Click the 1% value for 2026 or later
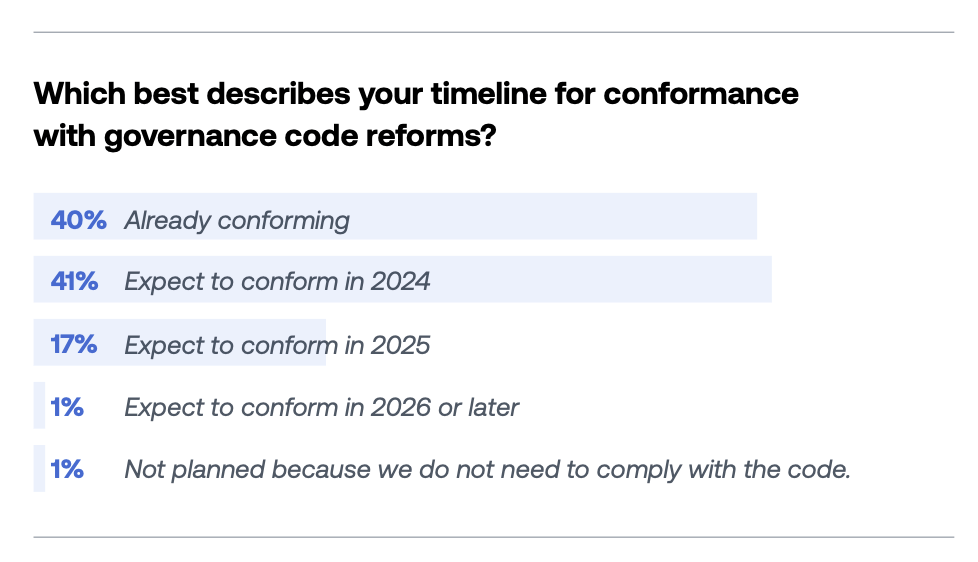 (67, 408)
